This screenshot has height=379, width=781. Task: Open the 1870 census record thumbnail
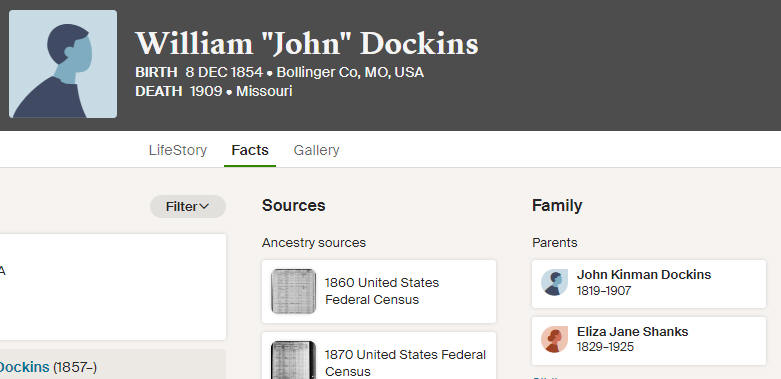coord(293,360)
